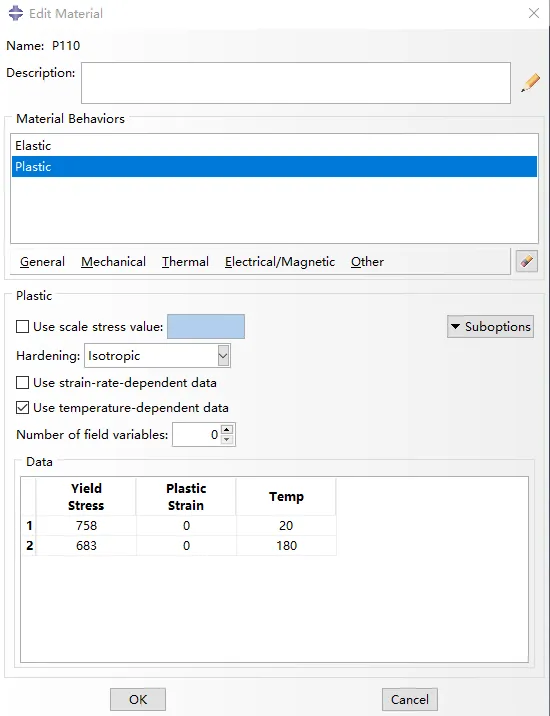Open the General menu
The width and height of the screenshot is (550, 716).
tap(42, 262)
